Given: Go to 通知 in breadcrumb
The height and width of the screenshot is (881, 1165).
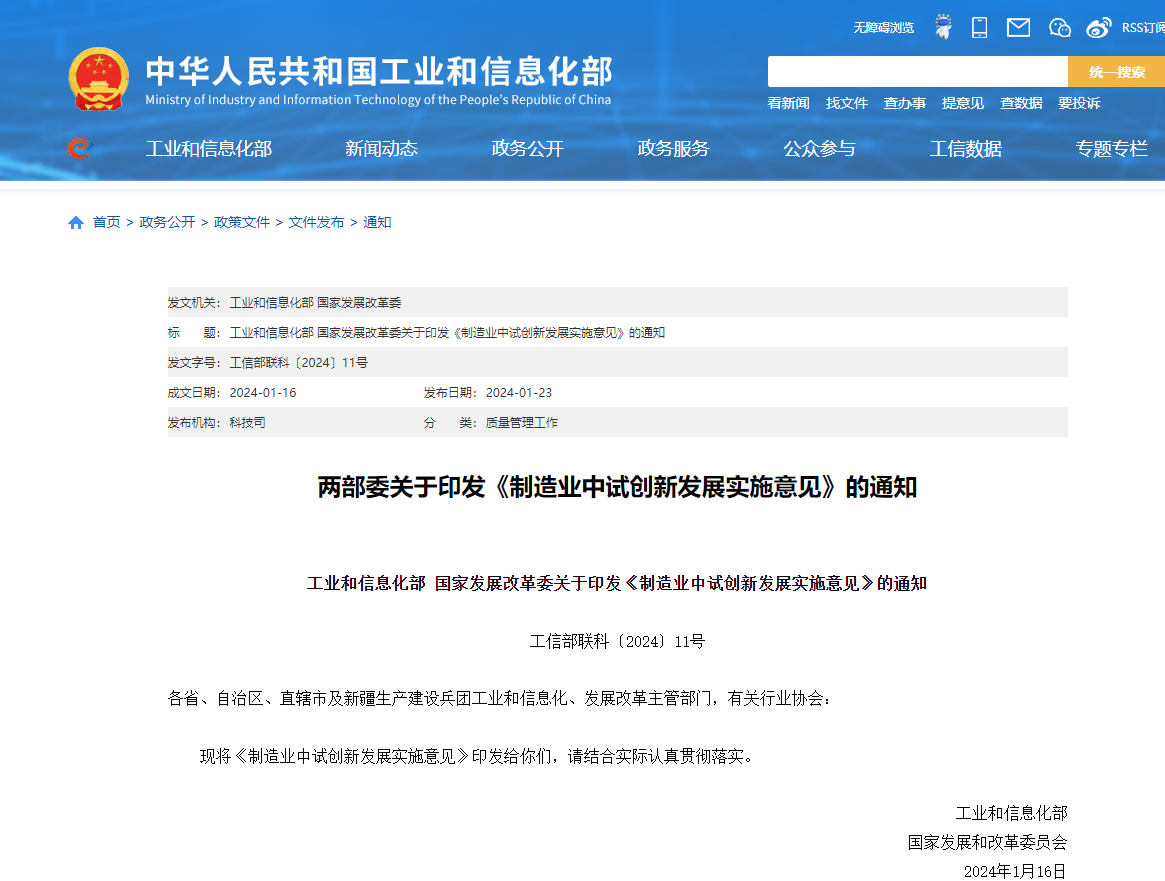Looking at the screenshot, I should pyautogui.click(x=377, y=222).
